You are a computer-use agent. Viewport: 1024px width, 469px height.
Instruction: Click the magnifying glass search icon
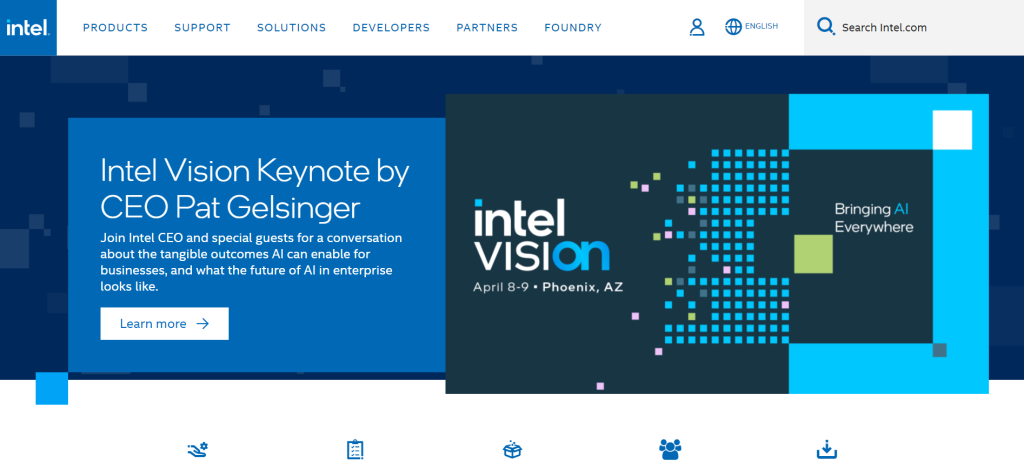(x=825, y=27)
